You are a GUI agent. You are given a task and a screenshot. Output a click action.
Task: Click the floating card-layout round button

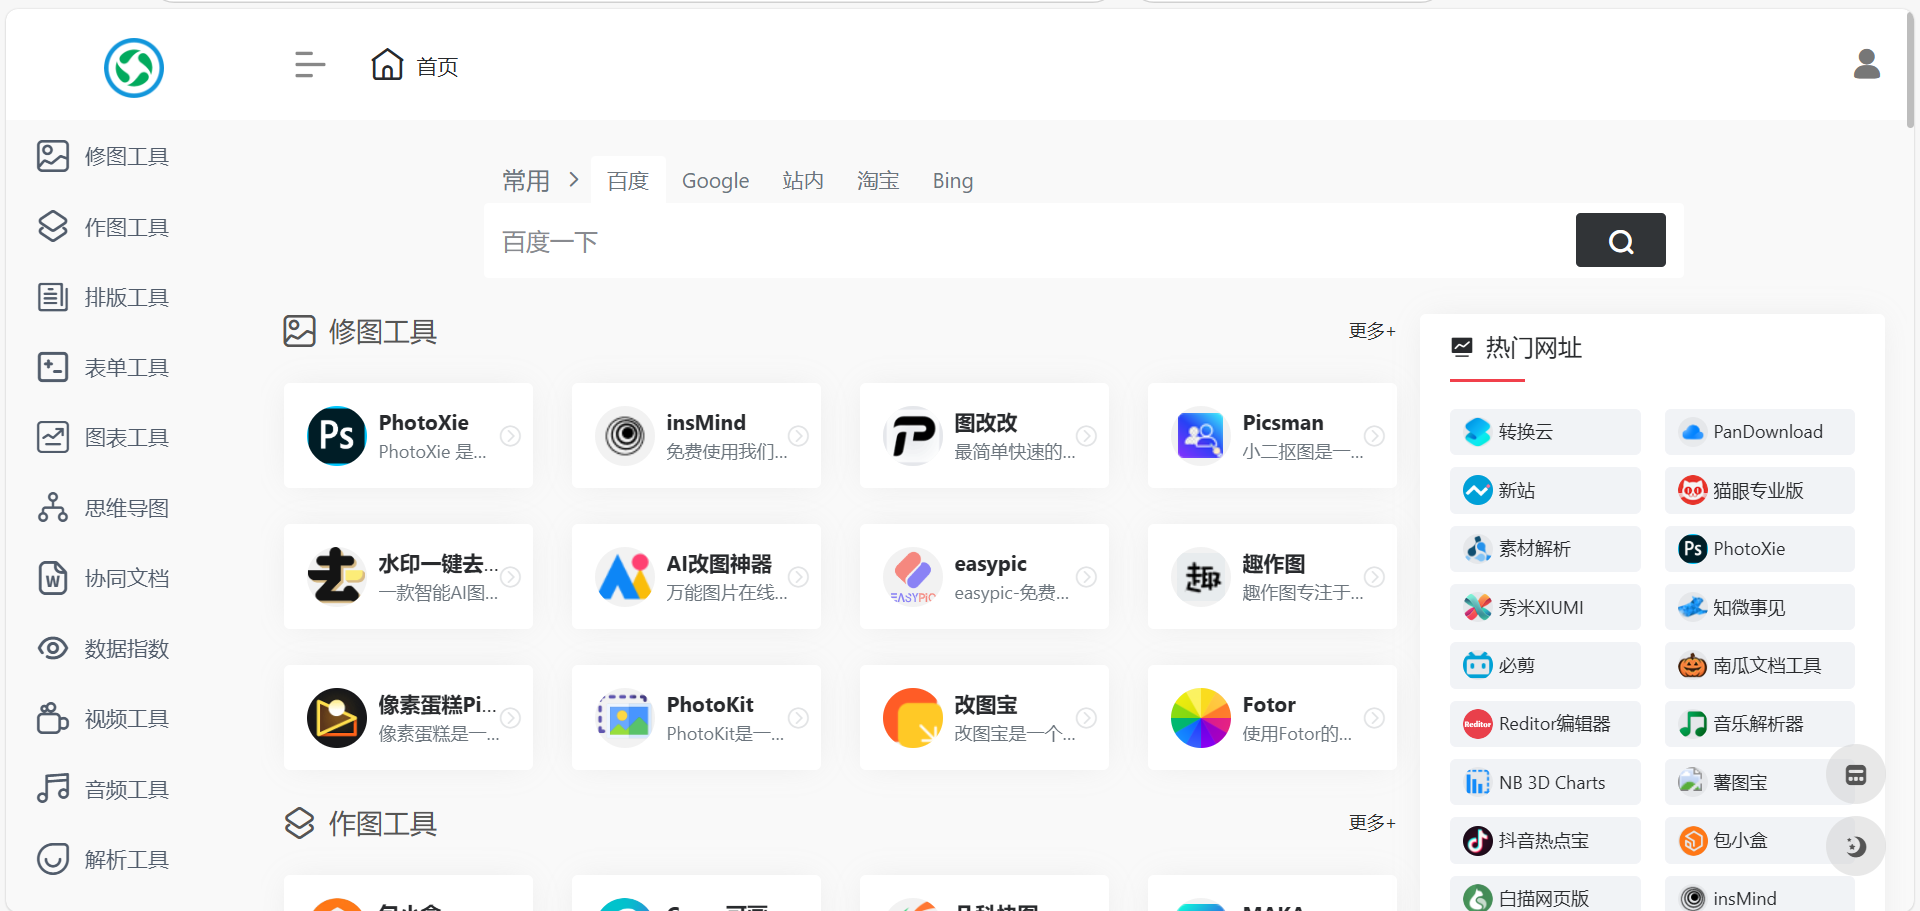pos(1856,775)
